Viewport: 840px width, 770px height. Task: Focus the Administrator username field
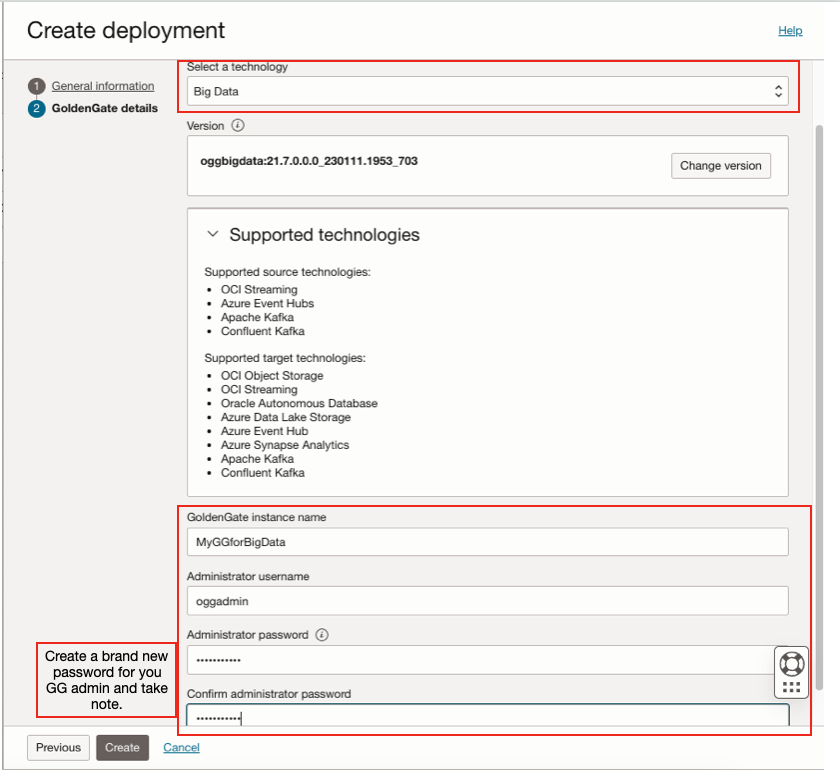click(488, 601)
